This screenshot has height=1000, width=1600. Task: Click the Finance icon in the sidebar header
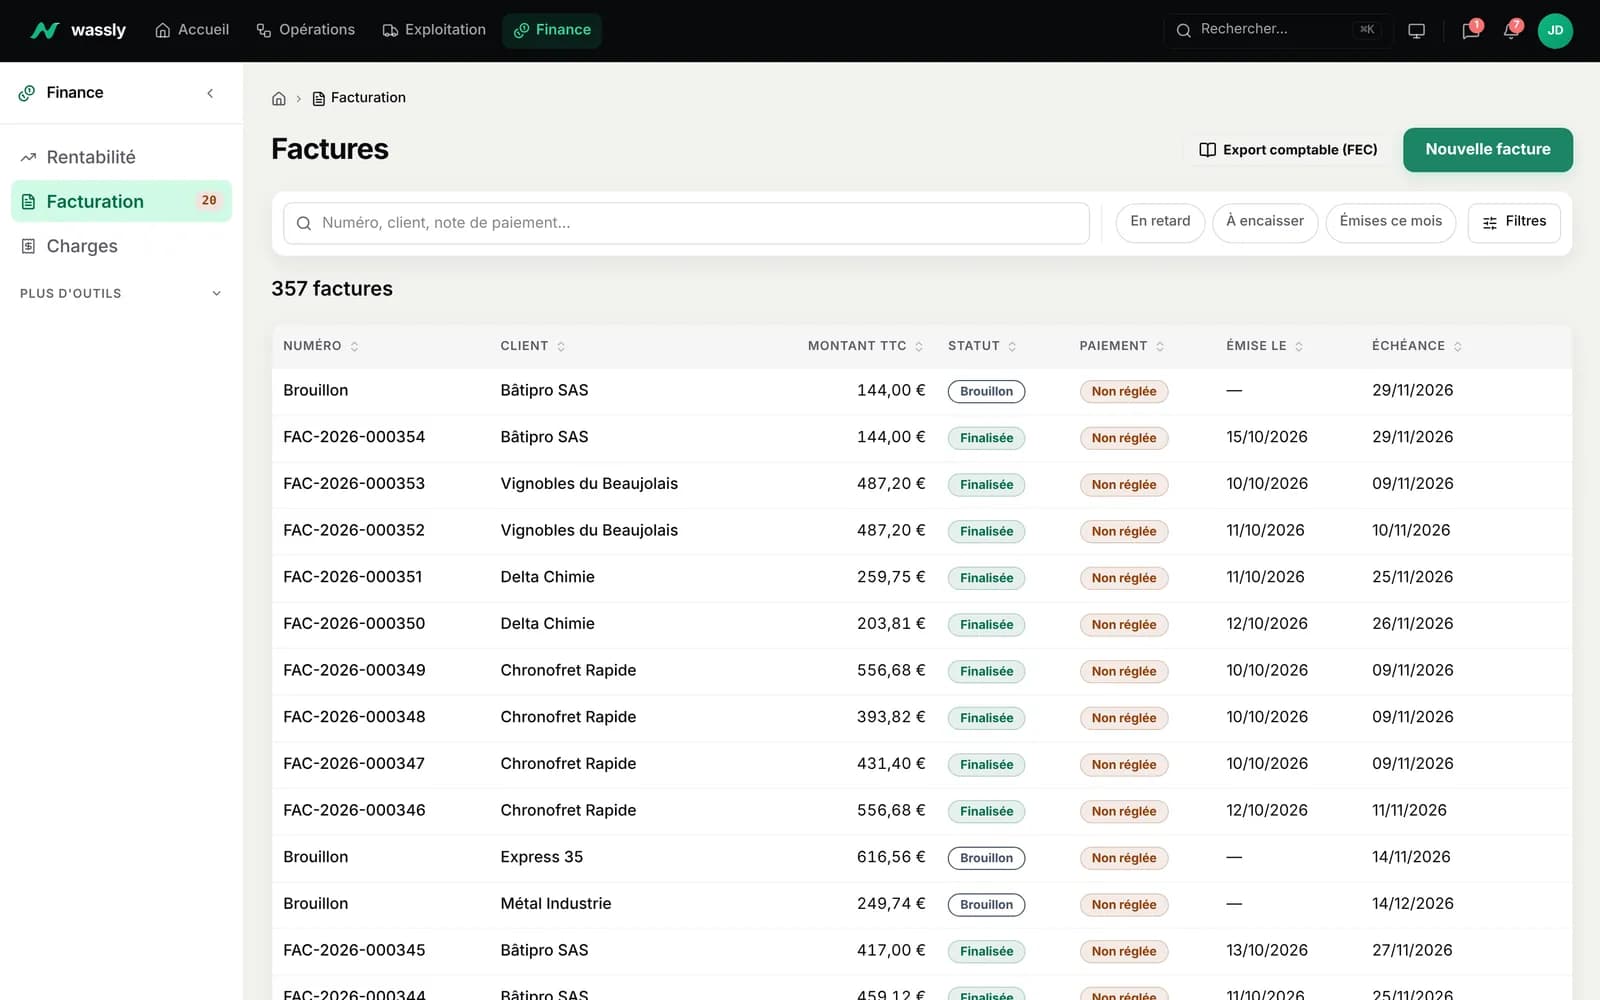click(x=27, y=93)
